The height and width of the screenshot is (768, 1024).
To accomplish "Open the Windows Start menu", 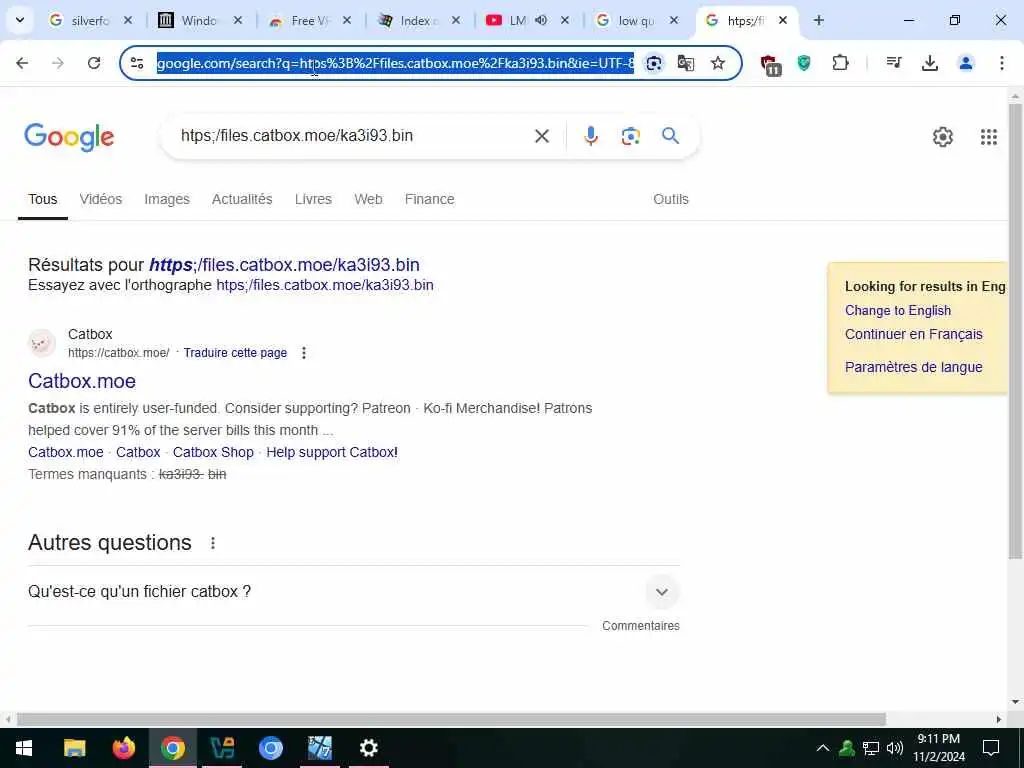I will (24, 748).
